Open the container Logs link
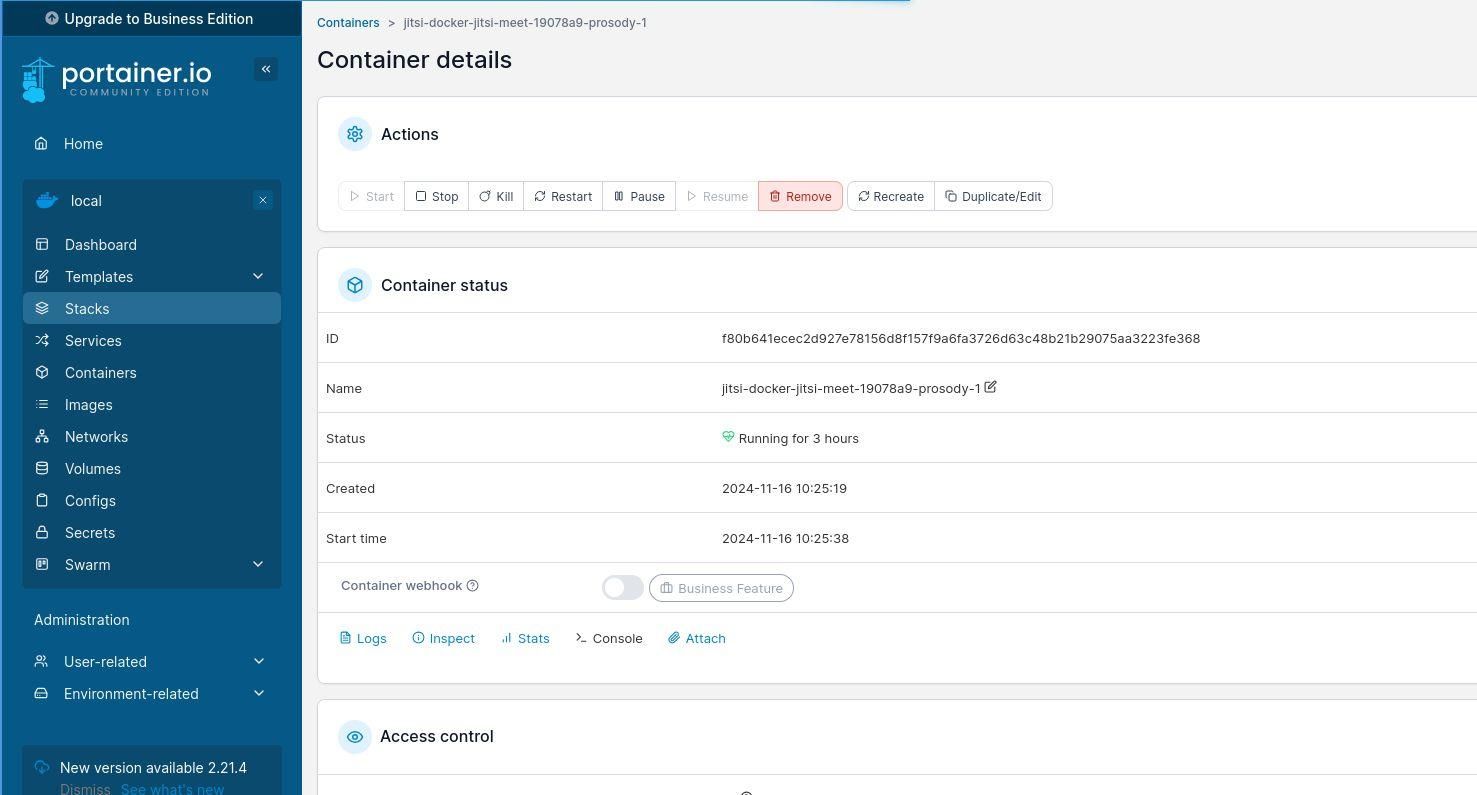This screenshot has width=1477, height=795. [363, 639]
